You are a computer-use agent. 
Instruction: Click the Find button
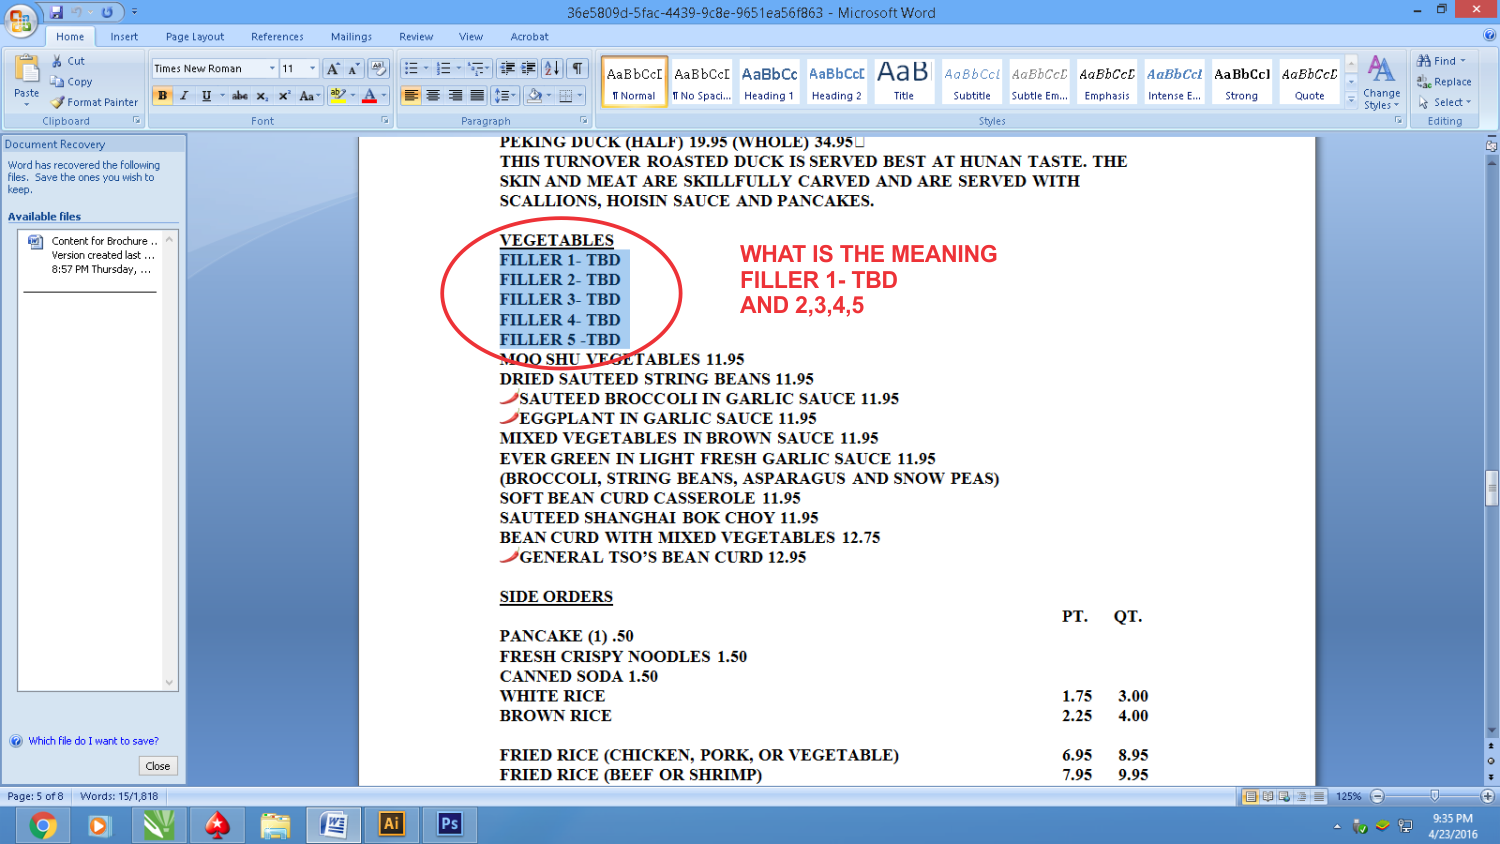point(1441,61)
